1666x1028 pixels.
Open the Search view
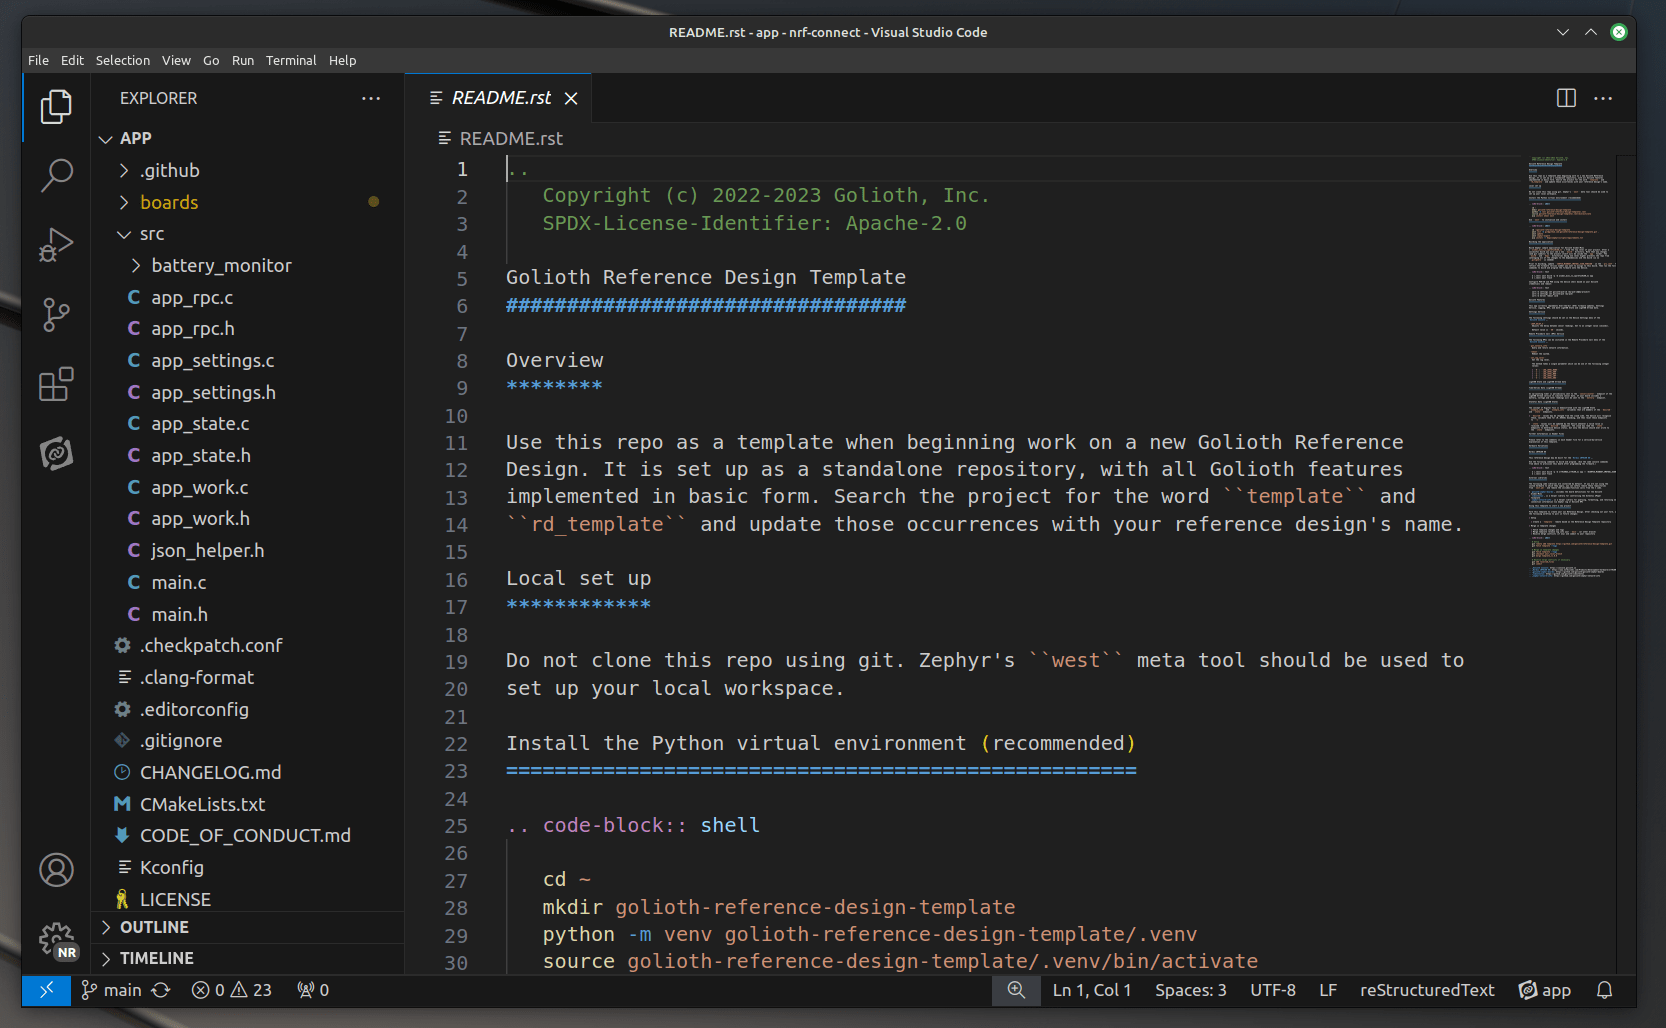(56, 176)
